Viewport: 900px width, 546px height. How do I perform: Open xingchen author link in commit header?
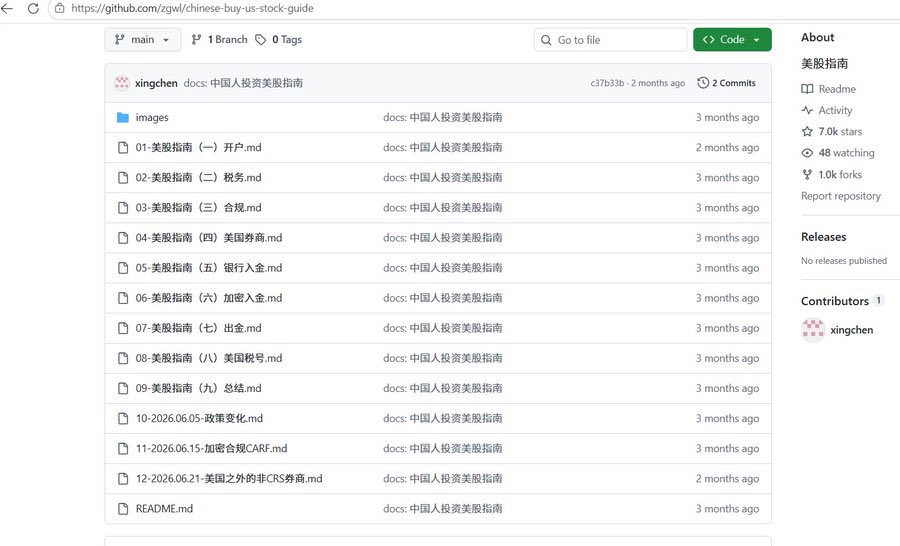pyautogui.click(x=156, y=83)
